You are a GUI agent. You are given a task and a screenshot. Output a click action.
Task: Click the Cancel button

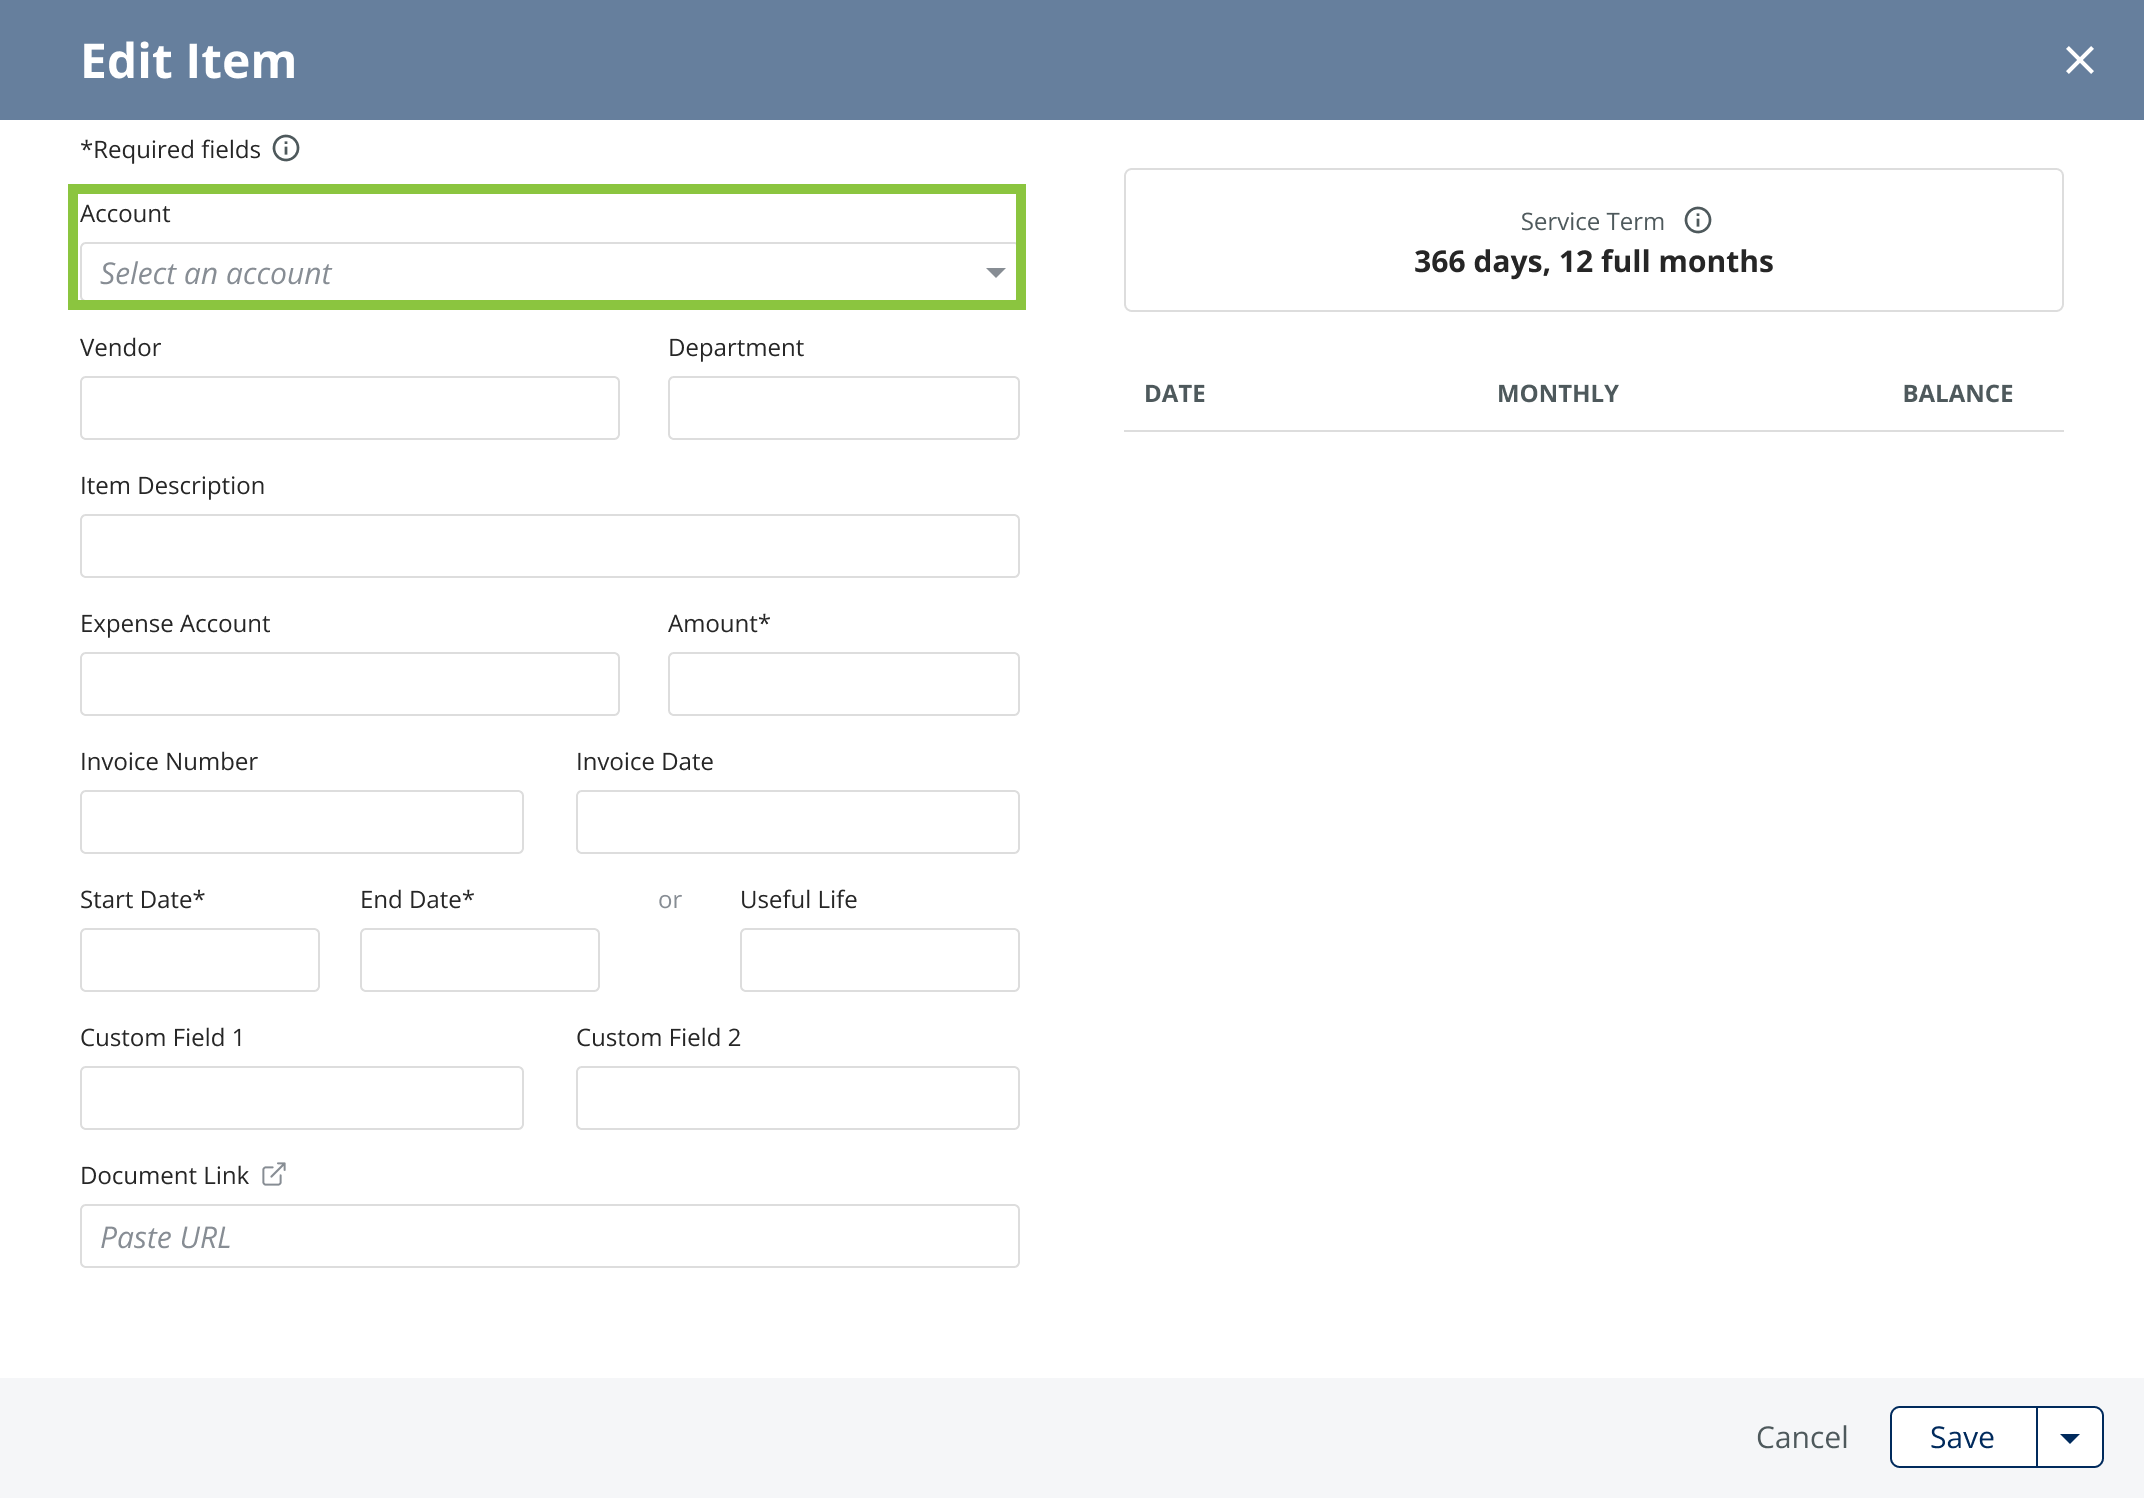pos(1802,1437)
